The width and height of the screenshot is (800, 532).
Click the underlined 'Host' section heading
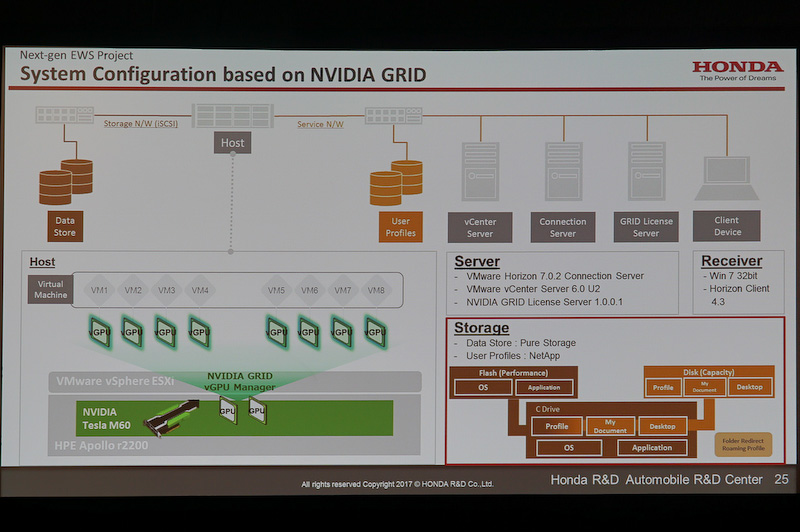click(42, 262)
